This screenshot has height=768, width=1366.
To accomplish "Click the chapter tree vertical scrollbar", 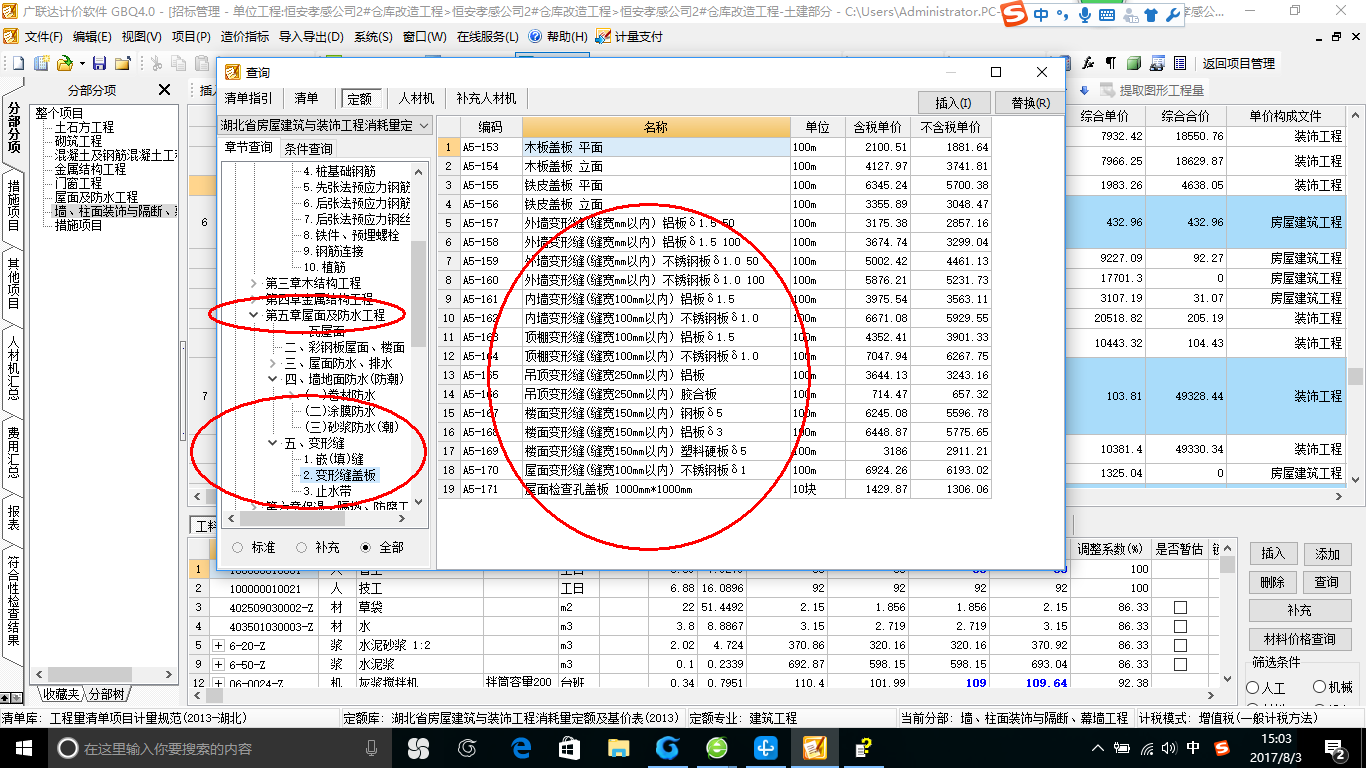I will [x=419, y=335].
